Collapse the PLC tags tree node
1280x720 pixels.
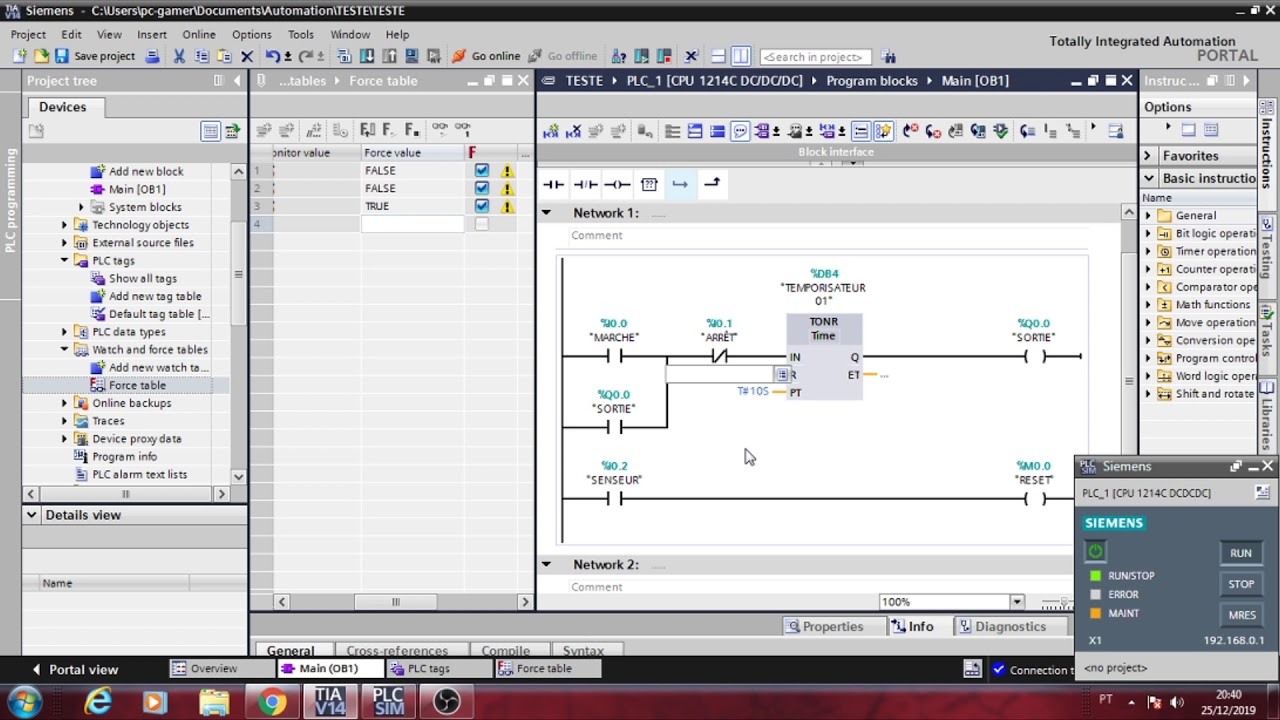click(x=65, y=261)
